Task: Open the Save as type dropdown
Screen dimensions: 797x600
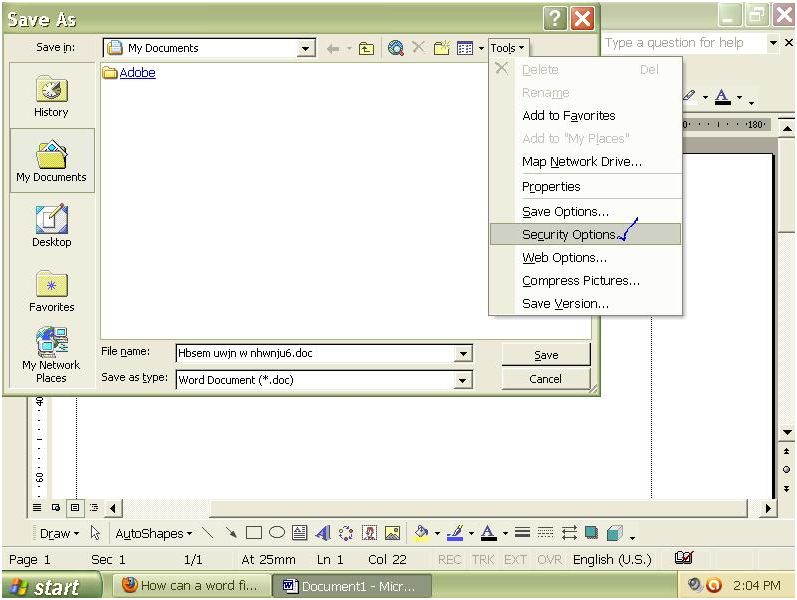Action: [462, 380]
